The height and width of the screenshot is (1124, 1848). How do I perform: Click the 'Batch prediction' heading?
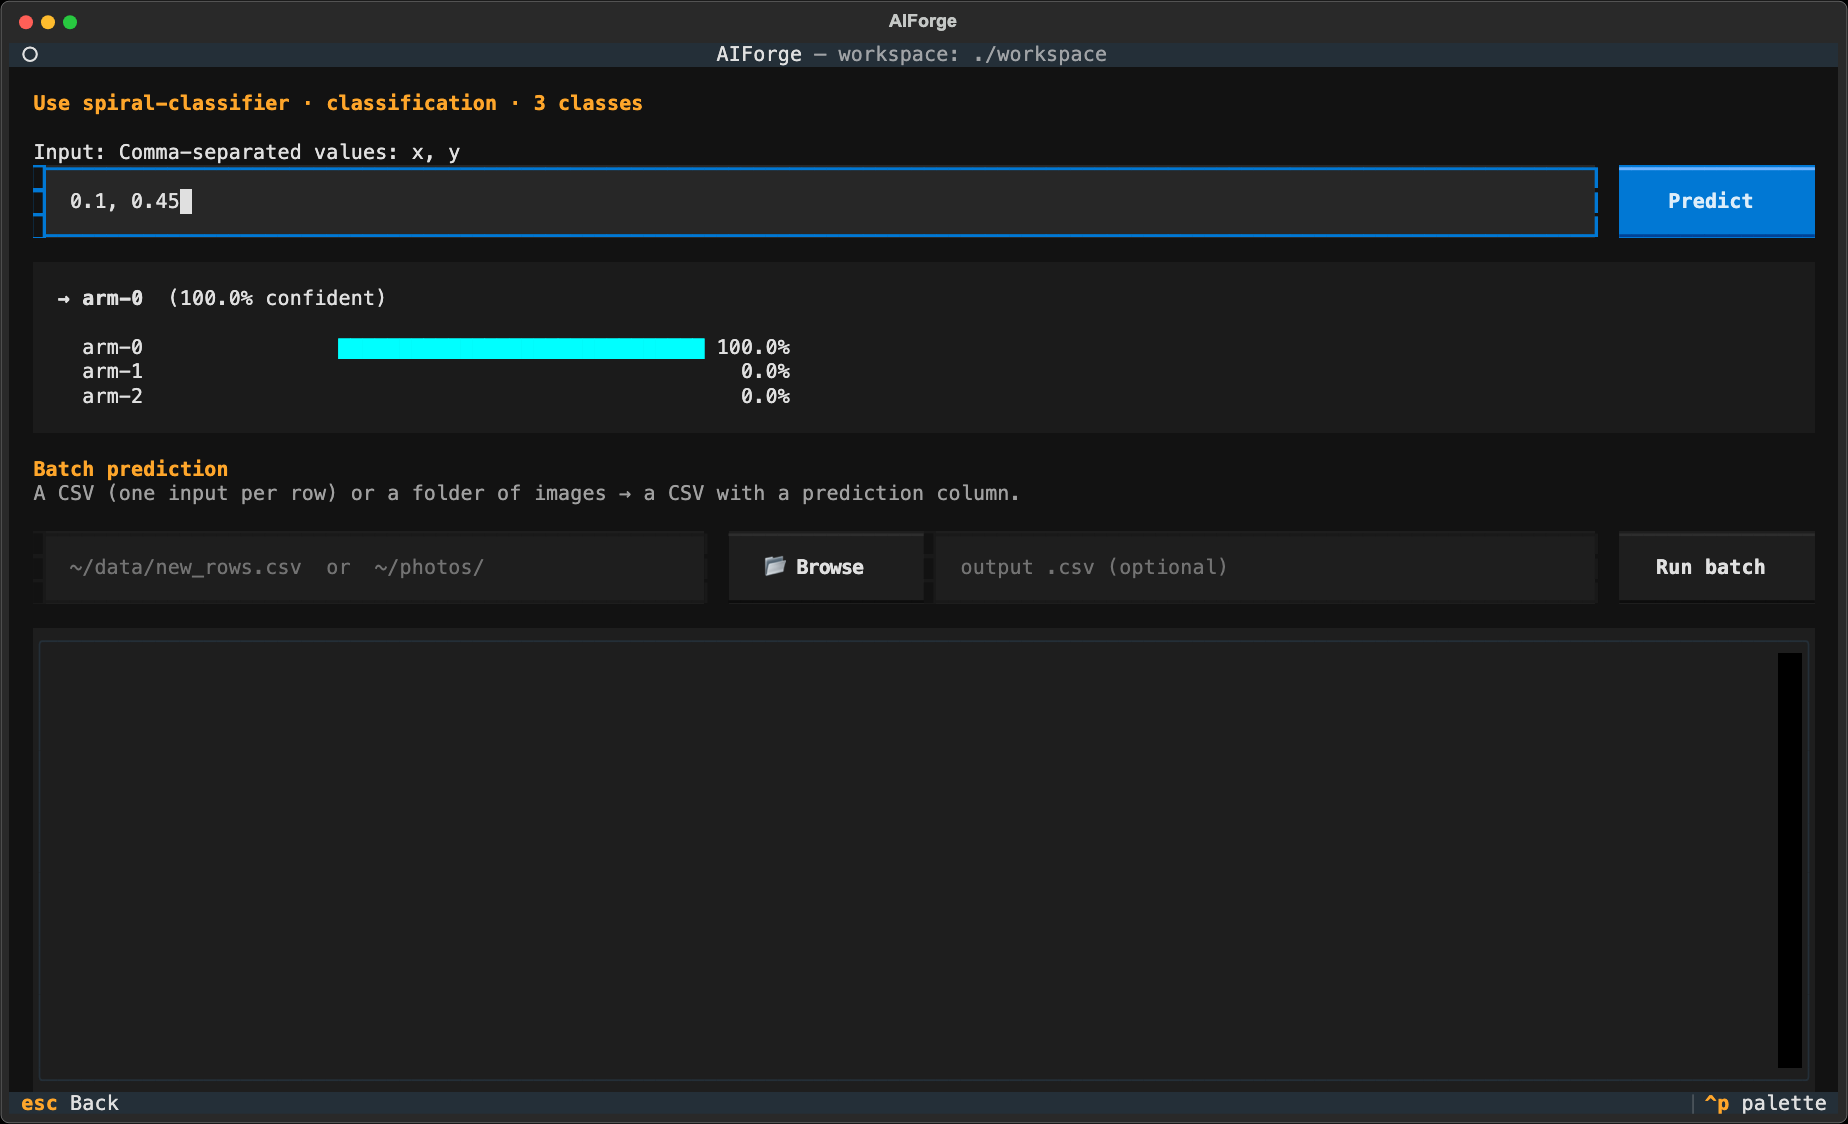[x=130, y=469]
